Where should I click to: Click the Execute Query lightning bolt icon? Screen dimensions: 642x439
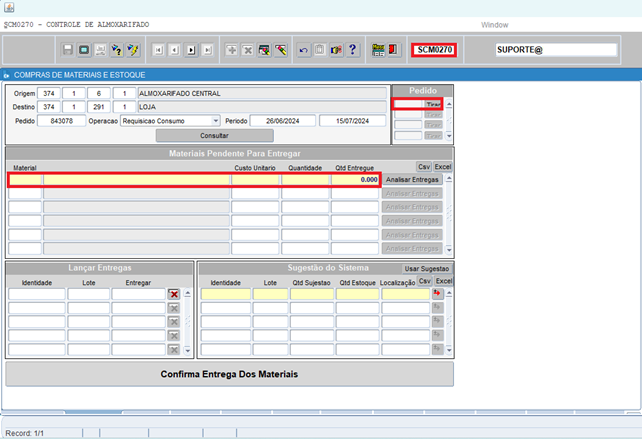[133, 50]
